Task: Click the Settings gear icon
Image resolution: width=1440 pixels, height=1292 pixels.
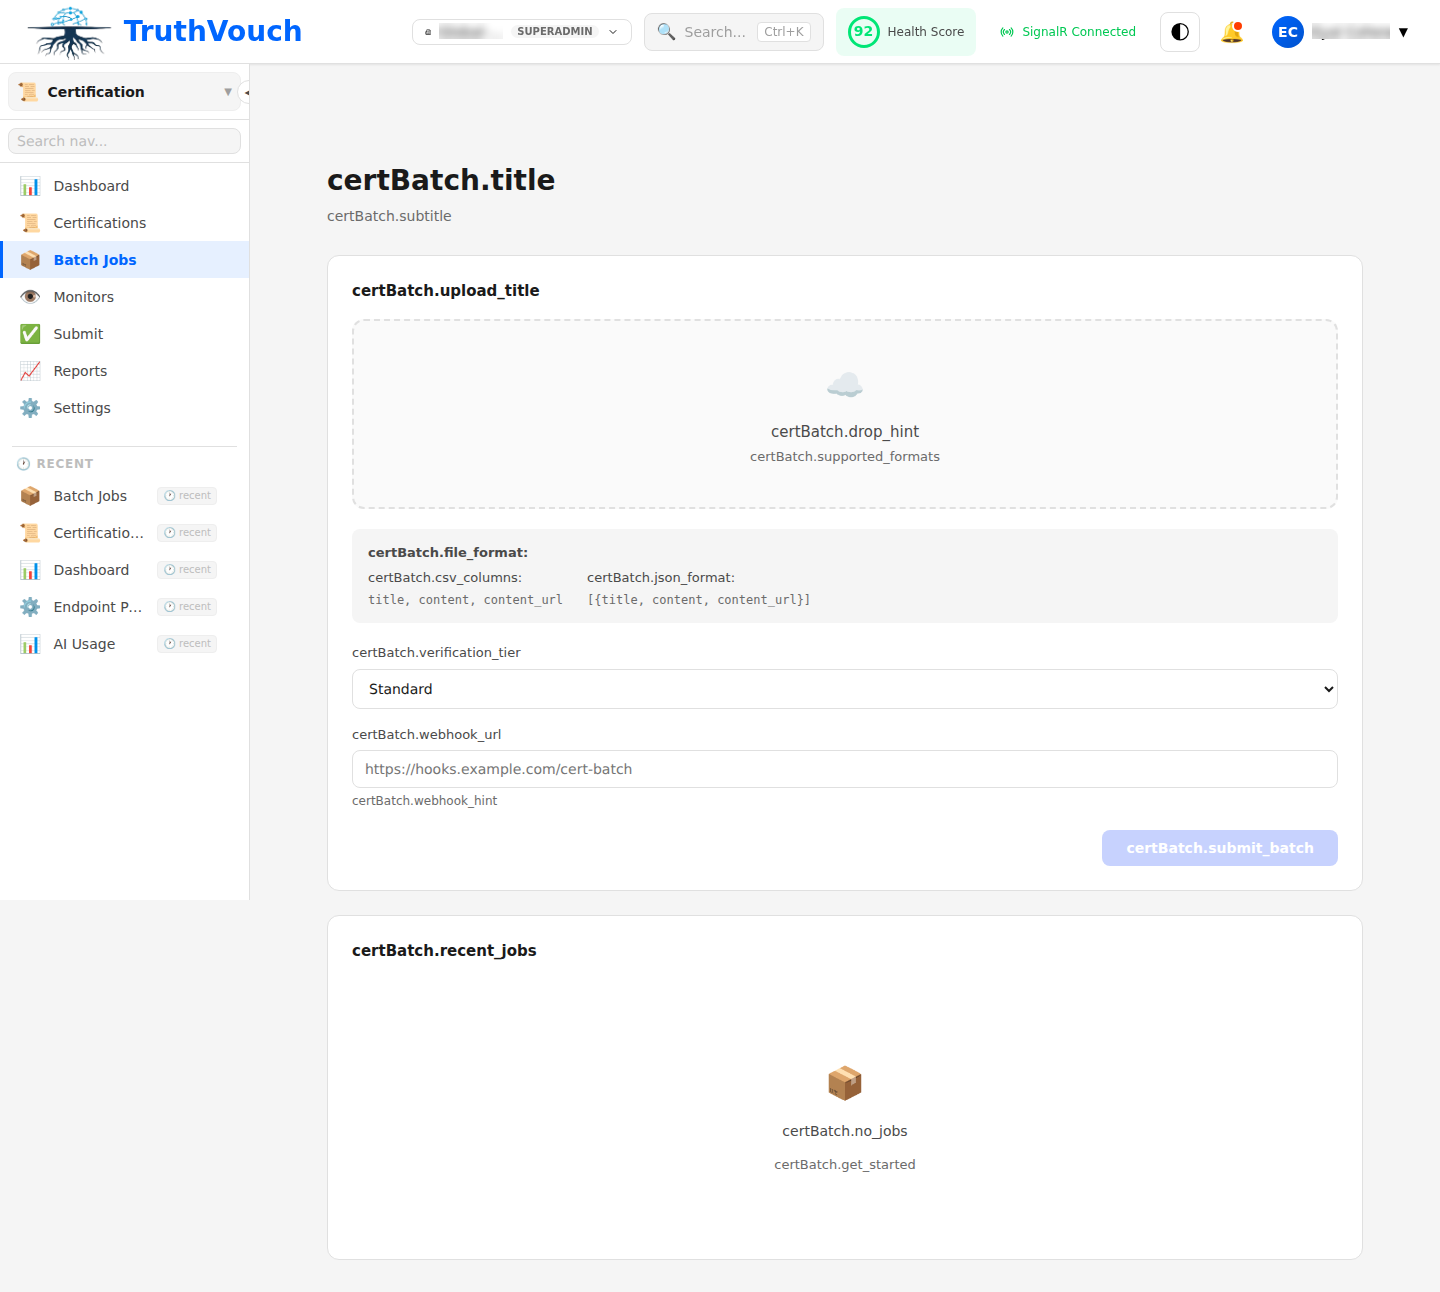Action: tap(30, 407)
